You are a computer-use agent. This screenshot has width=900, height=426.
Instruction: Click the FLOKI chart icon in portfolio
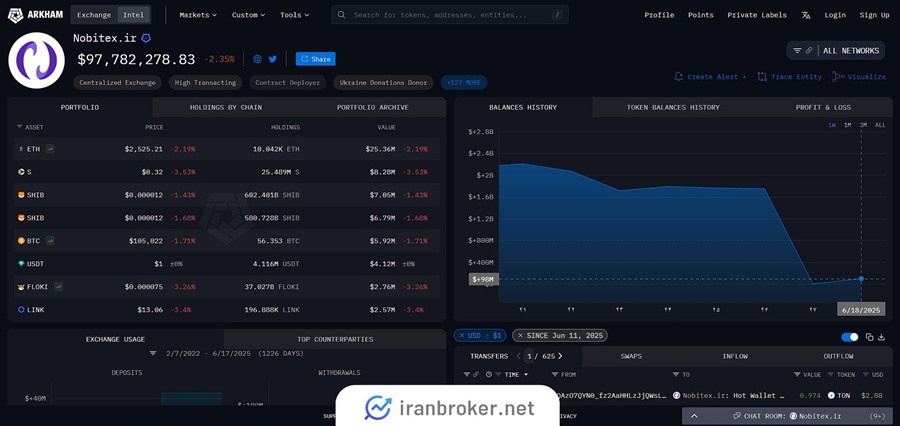[59, 286]
